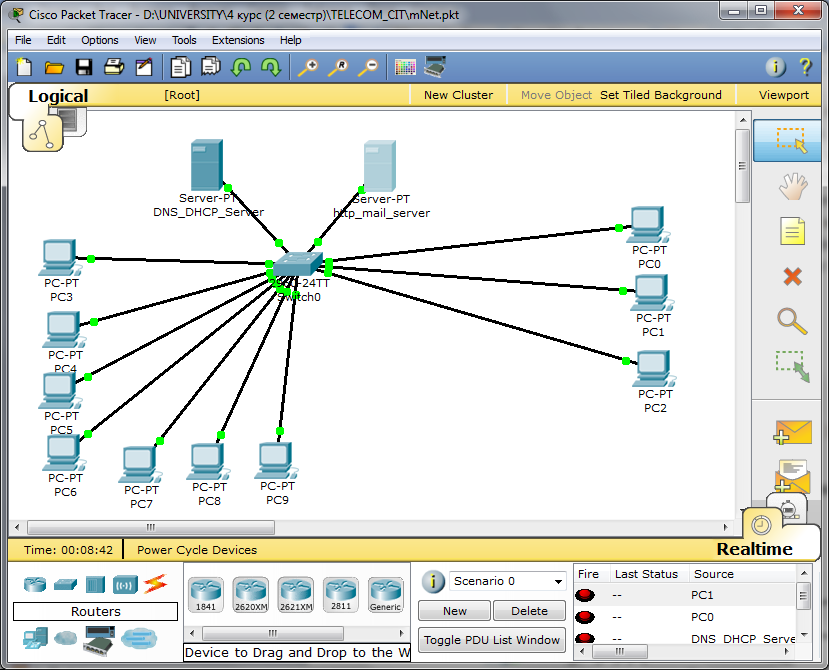Click Toggle PDU List Window button

pyautogui.click(x=492, y=640)
